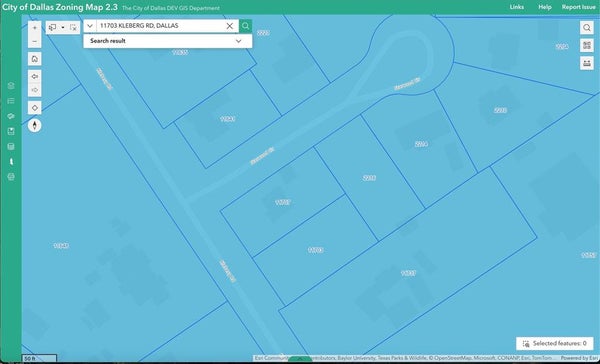Activate the select-by-rectangle tool
This screenshot has height=364, width=600.
[x=53, y=28]
